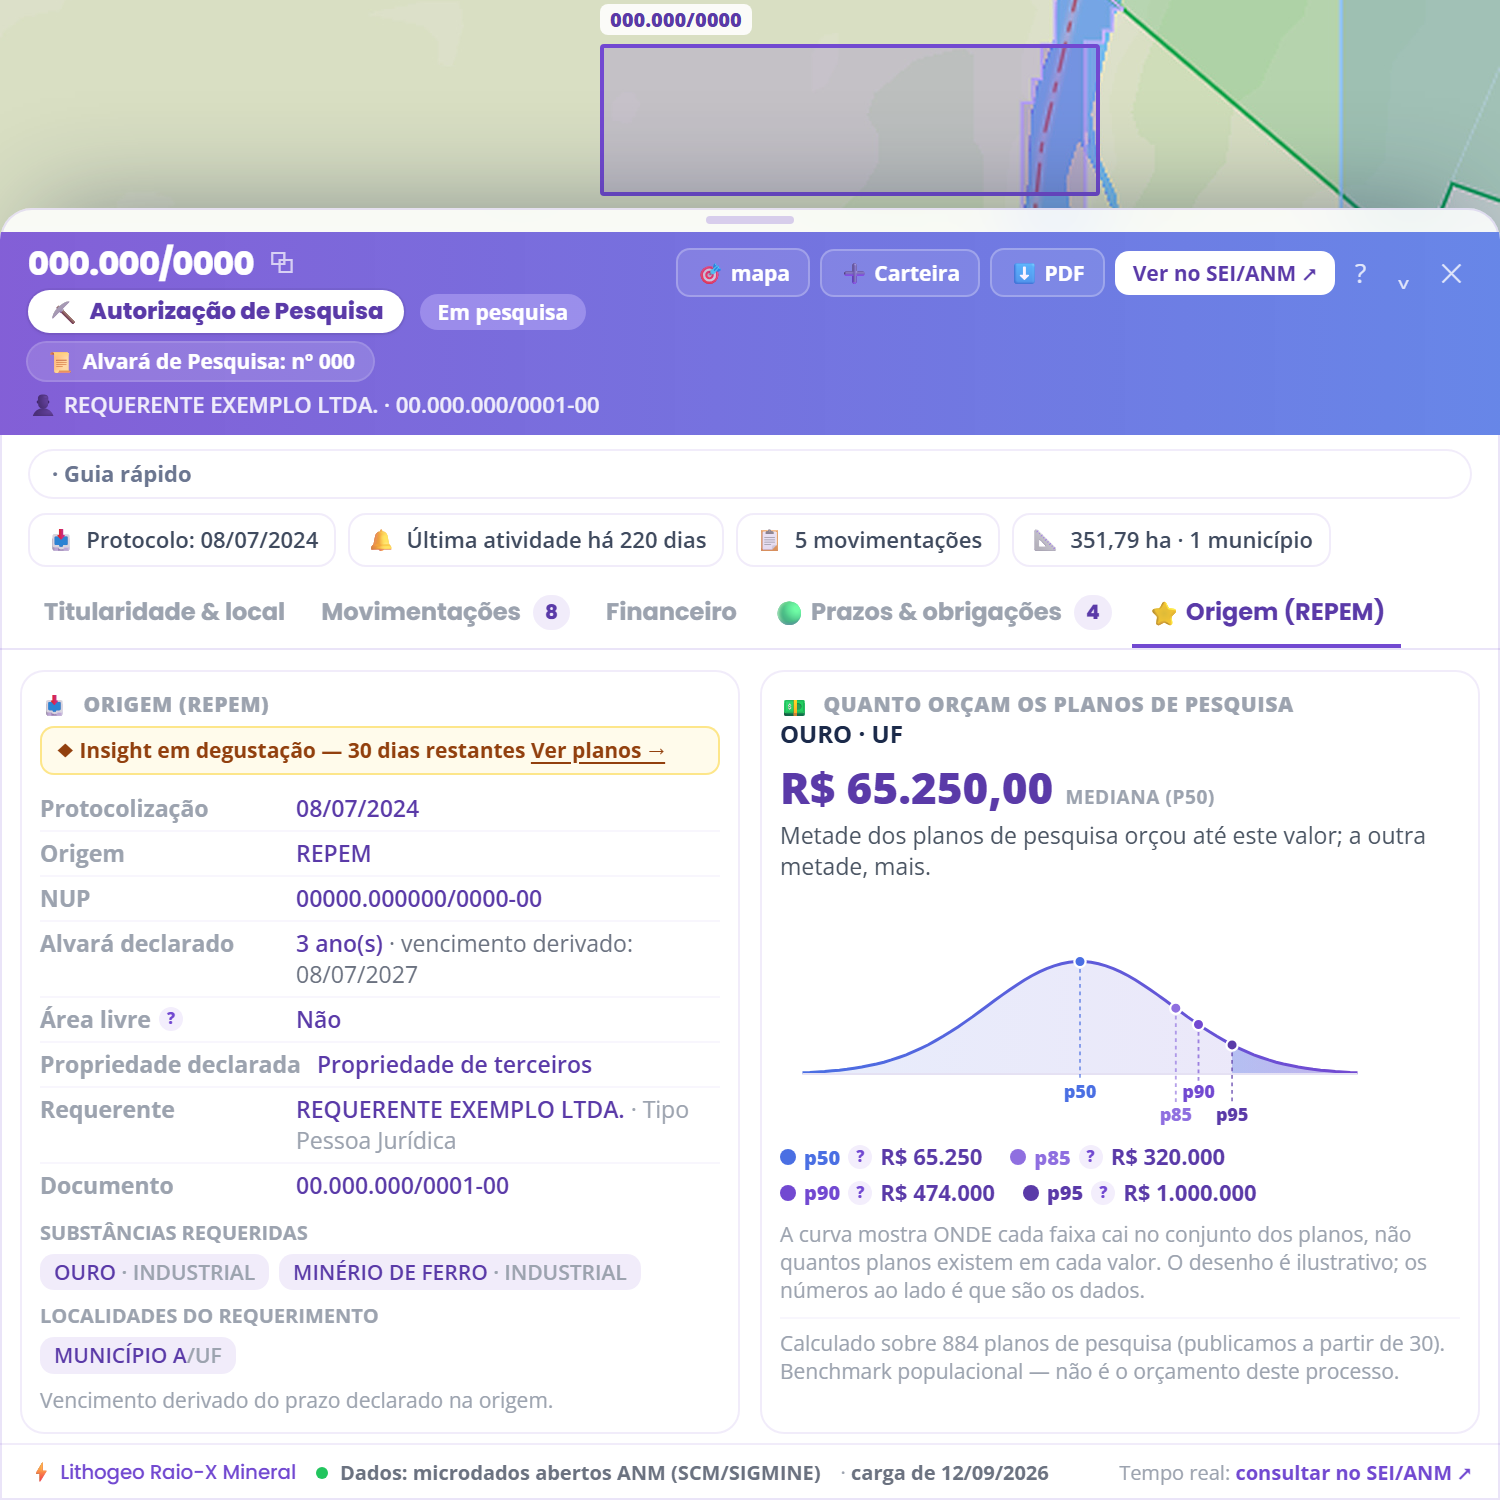Image resolution: width=1500 pixels, height=1500 pixels.
Task: Click the 5 movimentações chip
Action: 868,540
